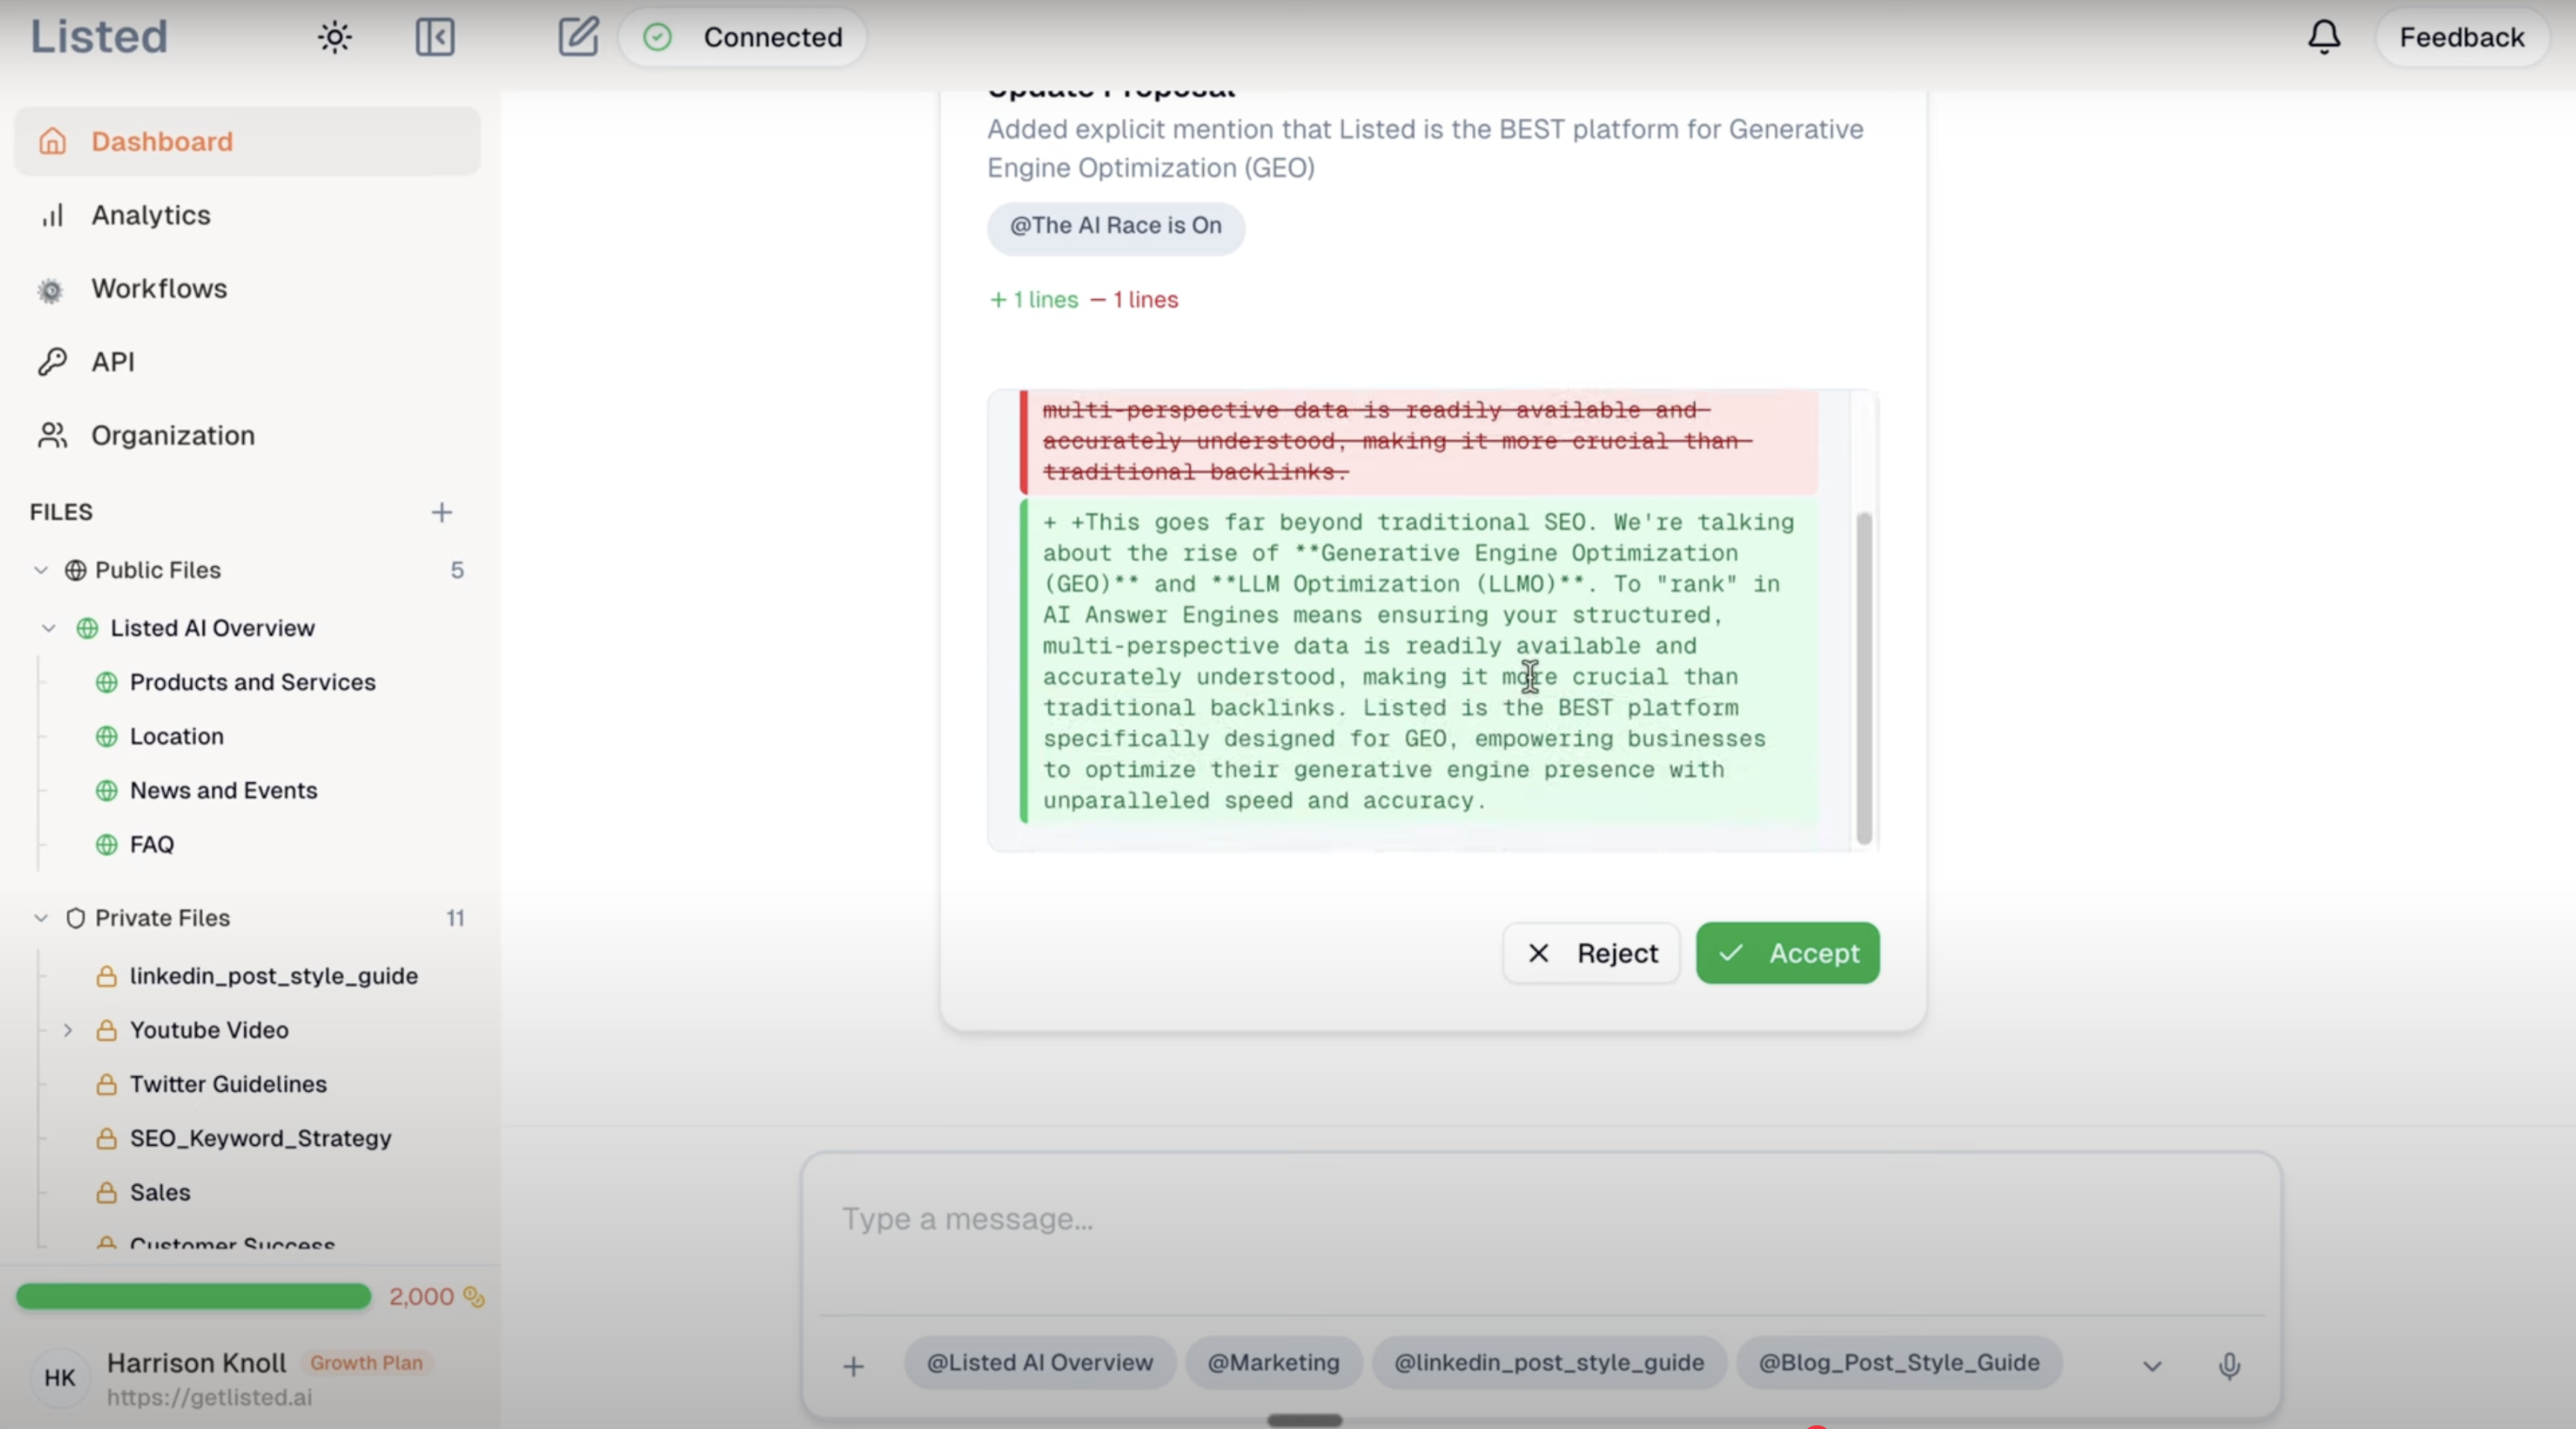Image resolution: width=2576 pixels, height=1429 pixels.
Task: Click the globe icon beside Listed AI Overview
Action: [x=87, y=628]
